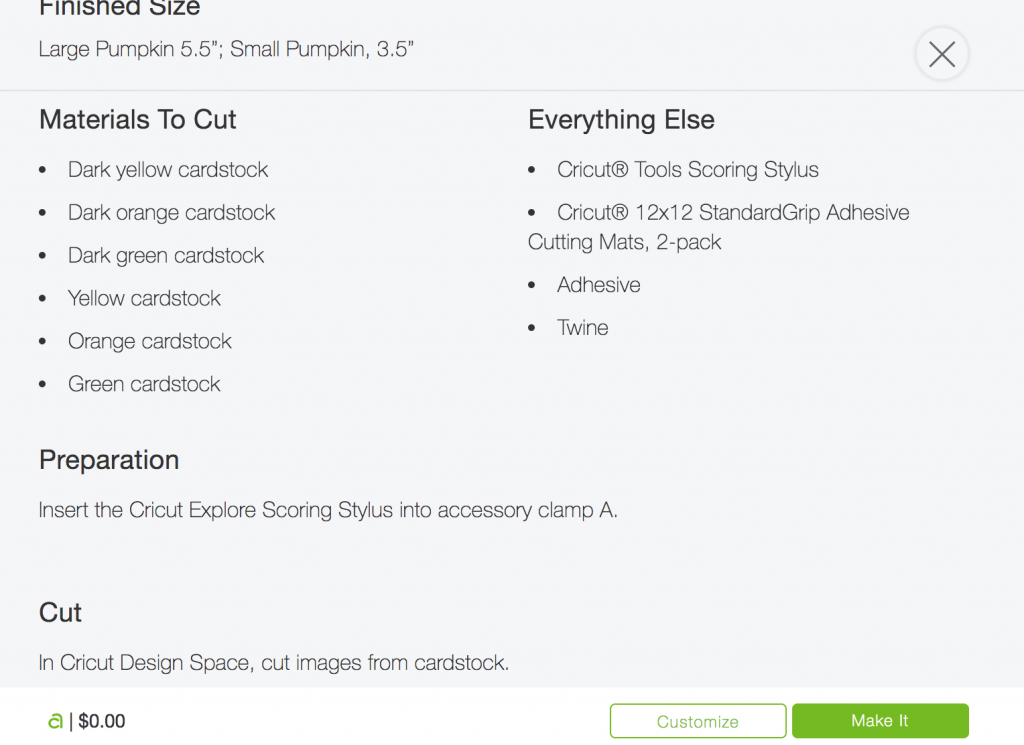Click the Everything Else heading
The width and height of the screenshot is (1024, 745).
(x=621, y=119)
